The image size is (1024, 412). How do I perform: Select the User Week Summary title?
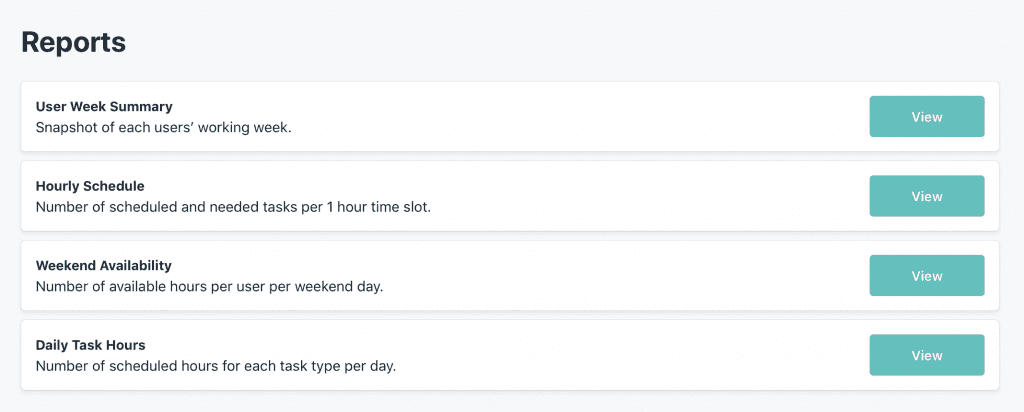coord(104,106)
